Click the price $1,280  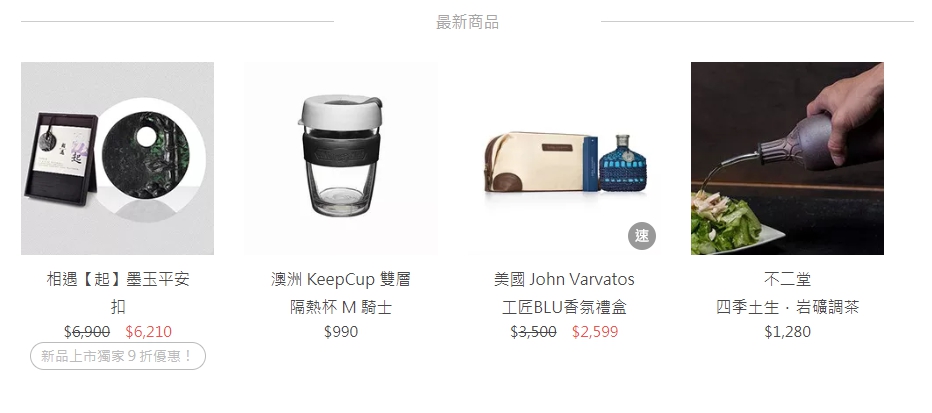(787, 332)
